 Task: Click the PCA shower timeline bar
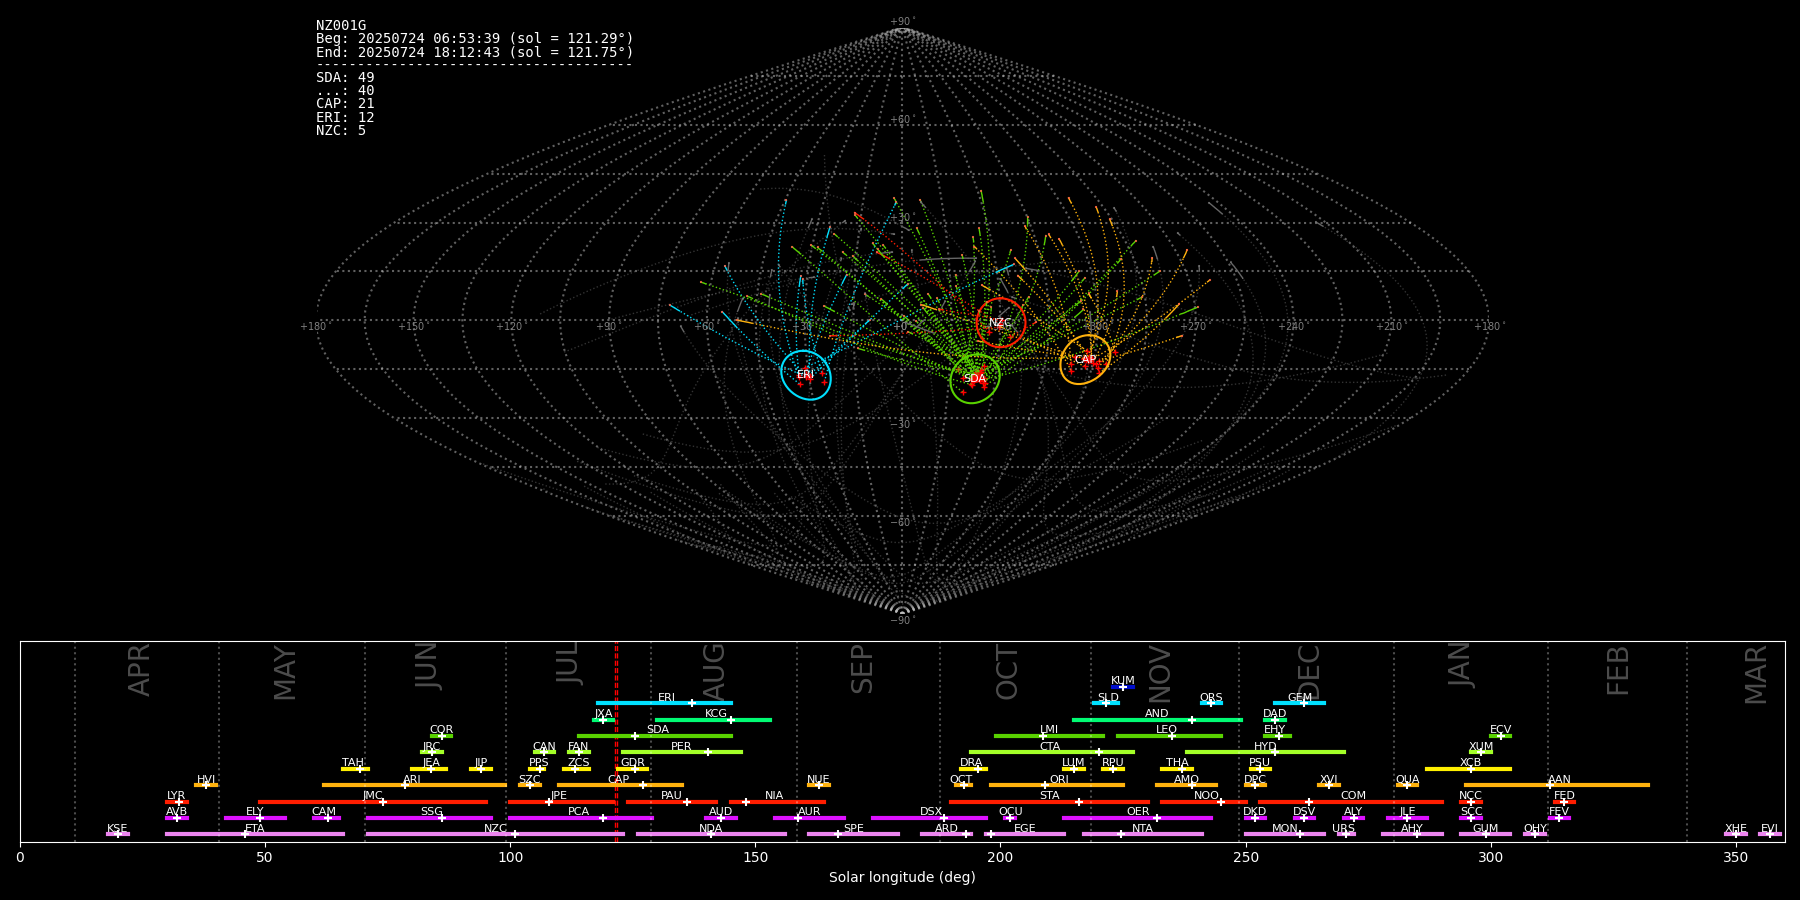pyautogui.click(x=580, y=818)
